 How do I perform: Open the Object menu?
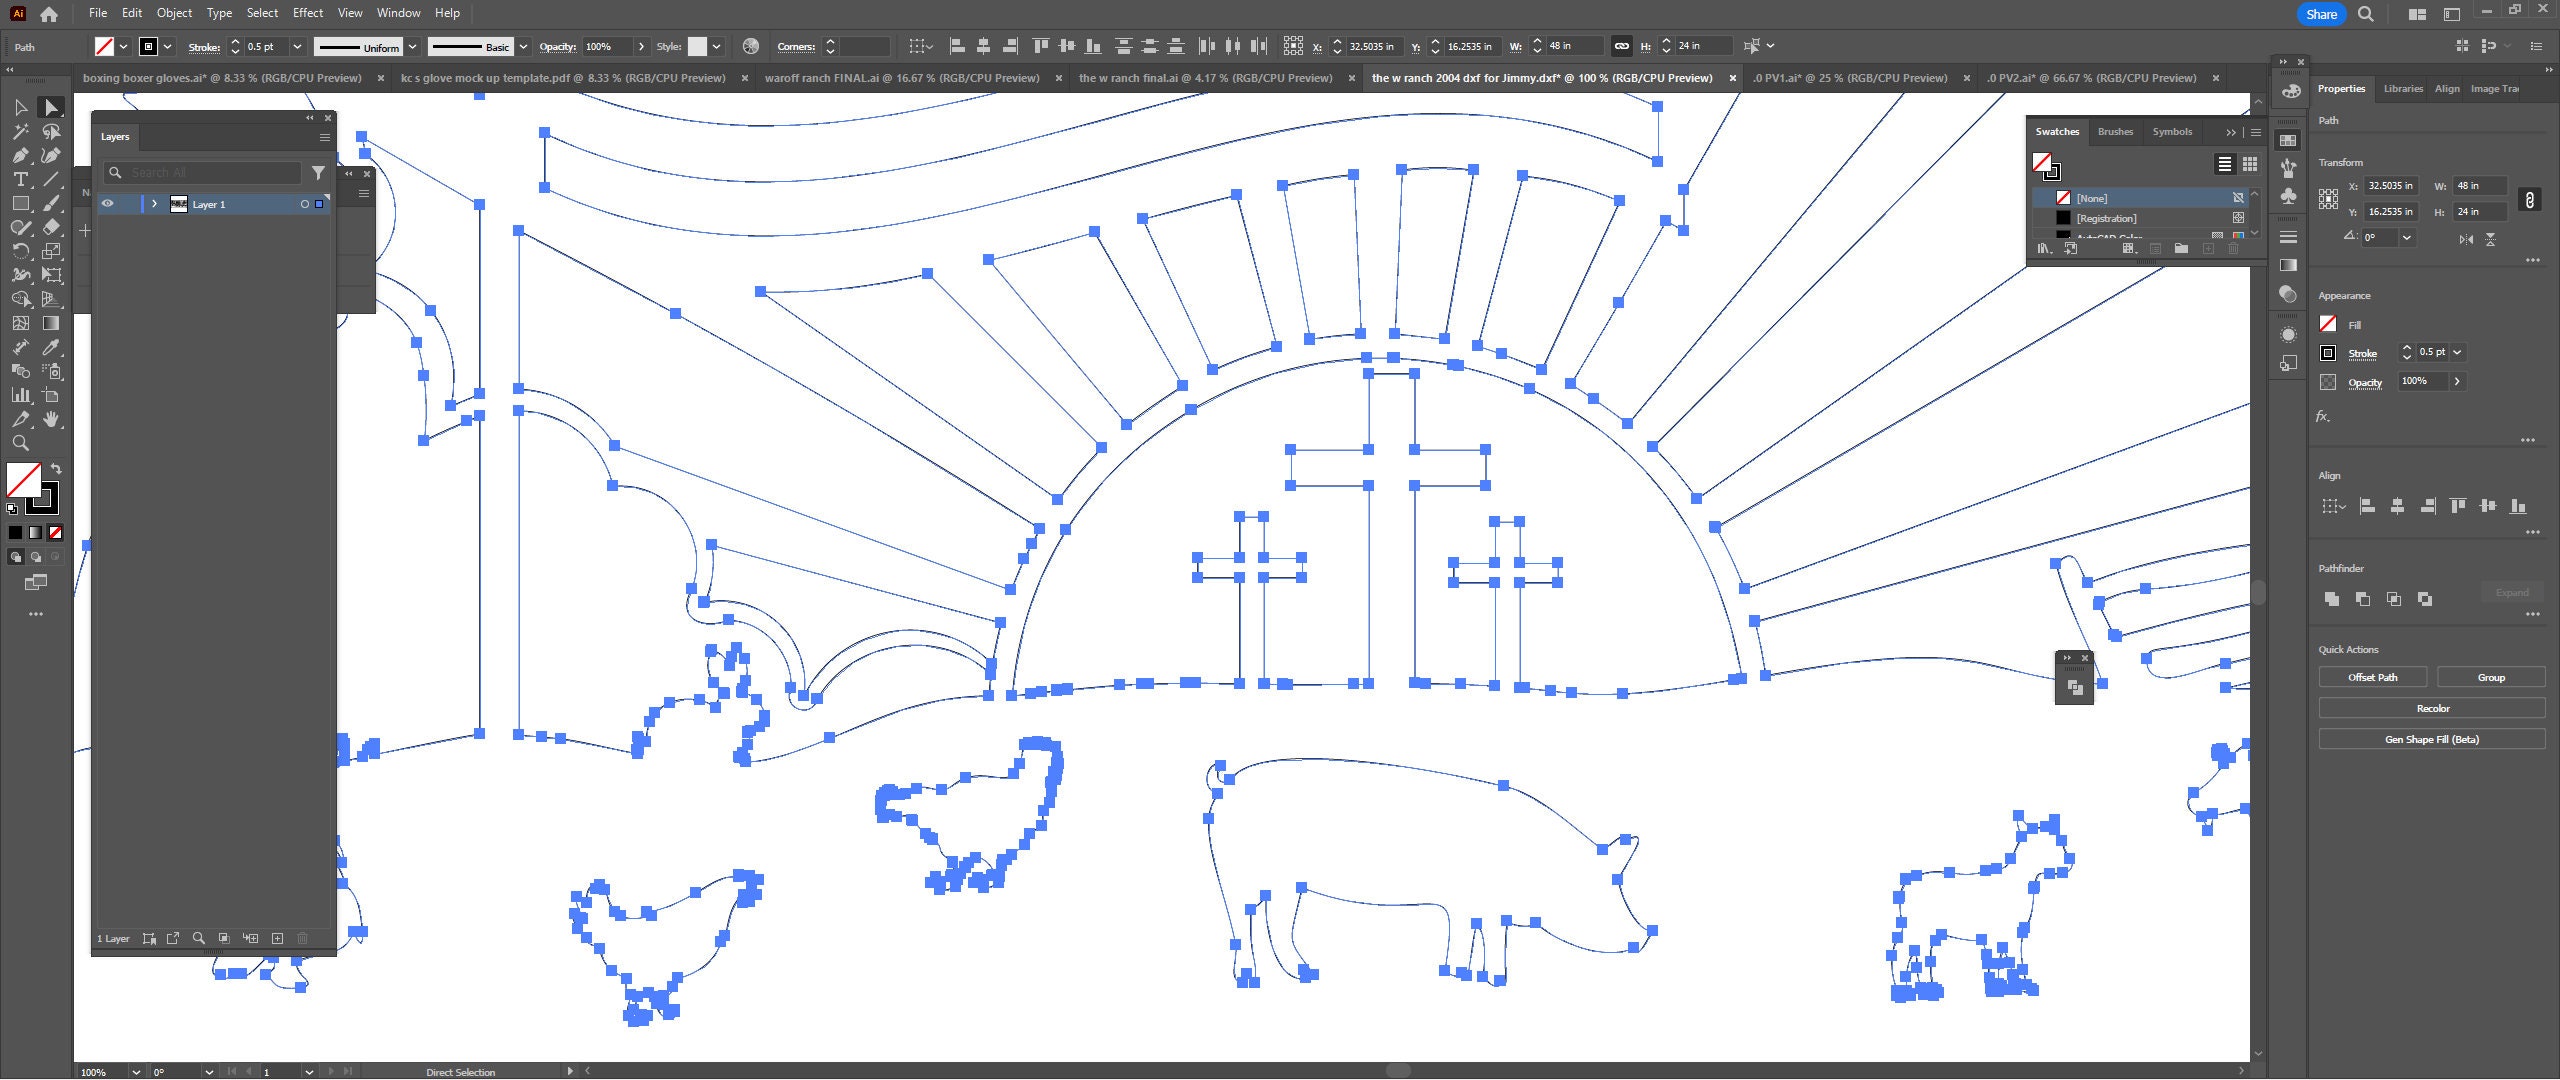tap(174, 13)
